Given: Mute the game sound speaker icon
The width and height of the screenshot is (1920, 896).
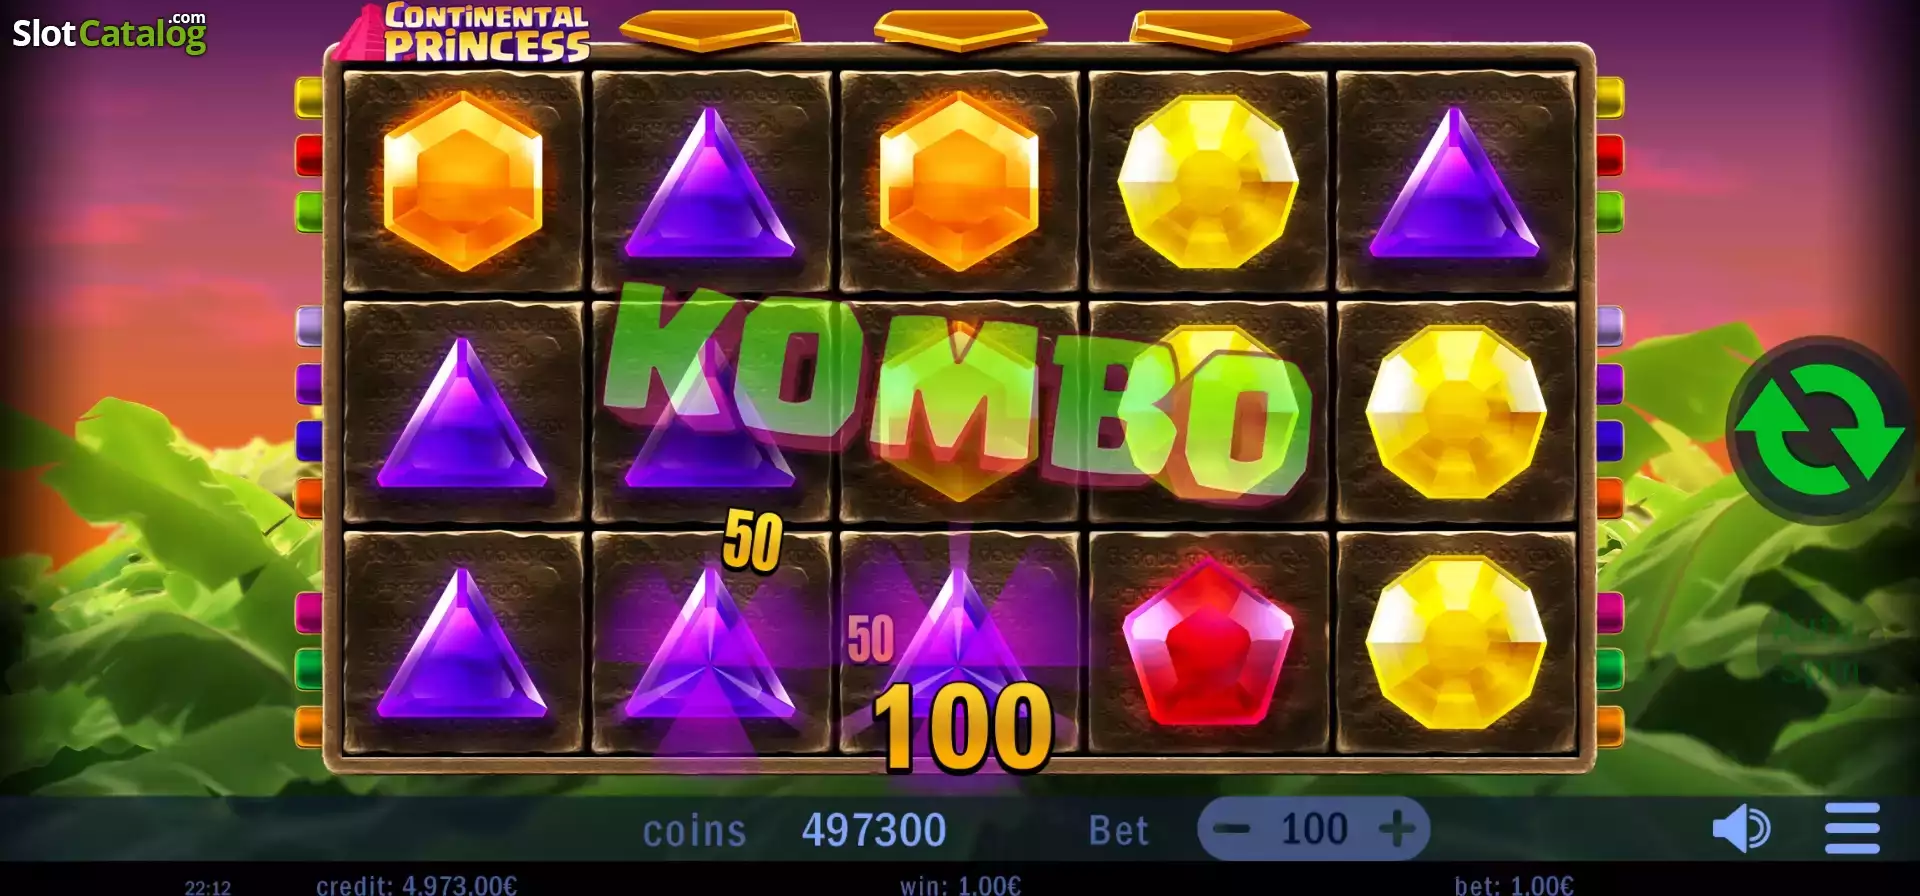Looking at the screenshot, I should 1741,828.
